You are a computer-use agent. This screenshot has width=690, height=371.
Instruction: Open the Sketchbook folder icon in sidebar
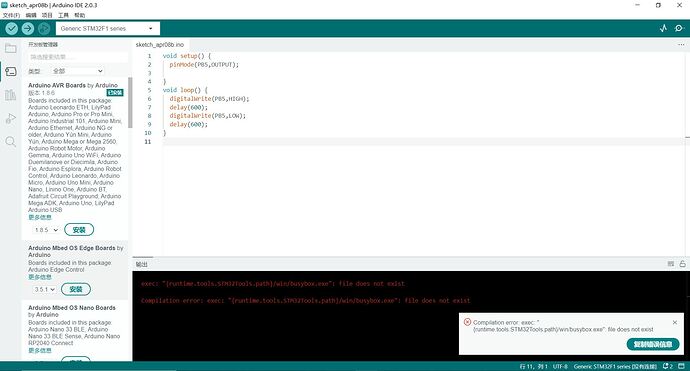(x=11, y=48)
